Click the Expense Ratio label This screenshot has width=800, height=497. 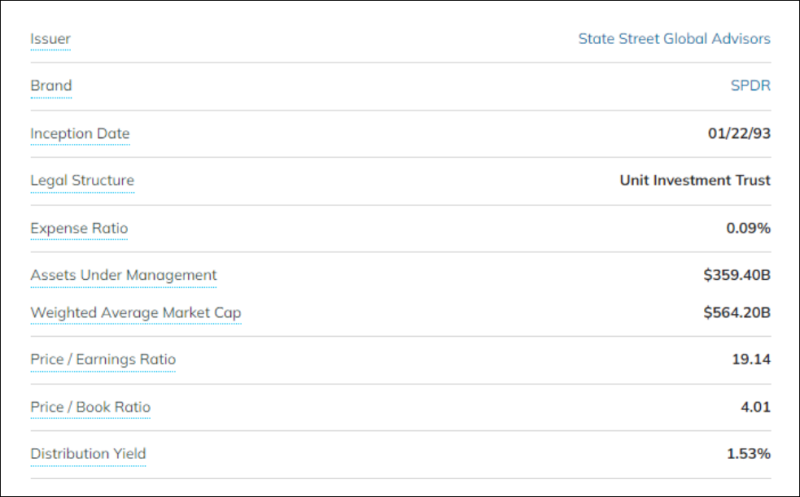(79, 228)
